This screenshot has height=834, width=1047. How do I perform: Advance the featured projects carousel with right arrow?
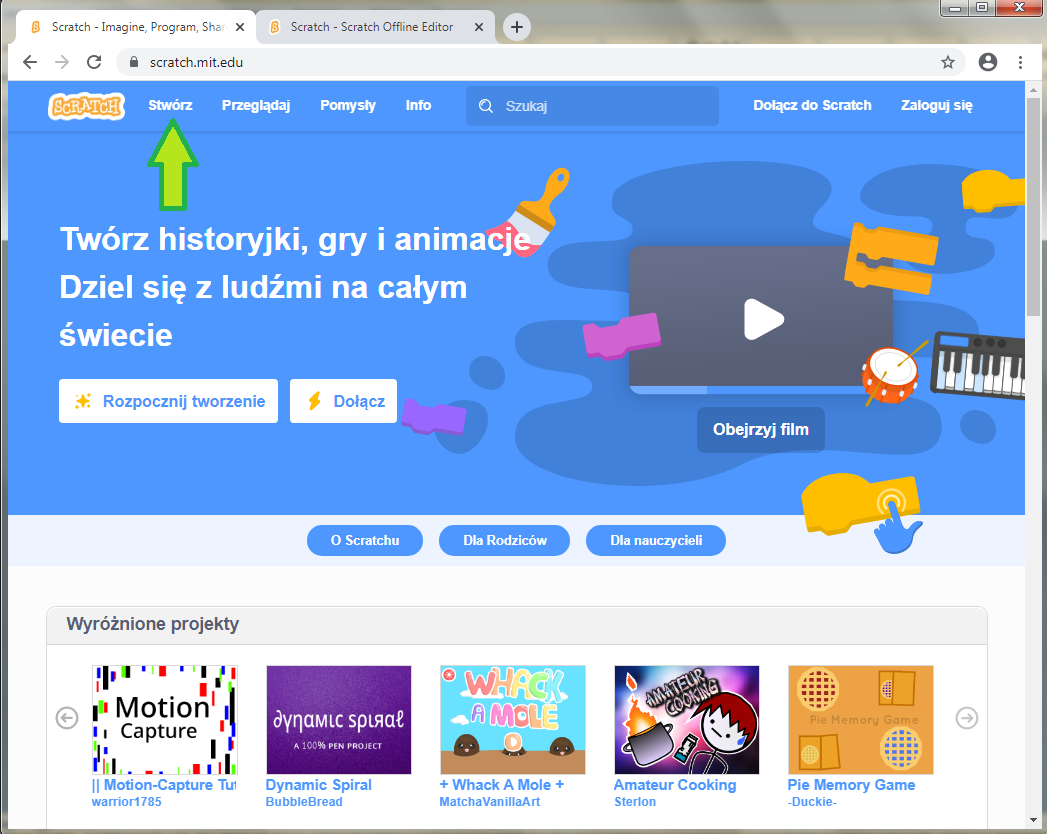pos(966,718)
